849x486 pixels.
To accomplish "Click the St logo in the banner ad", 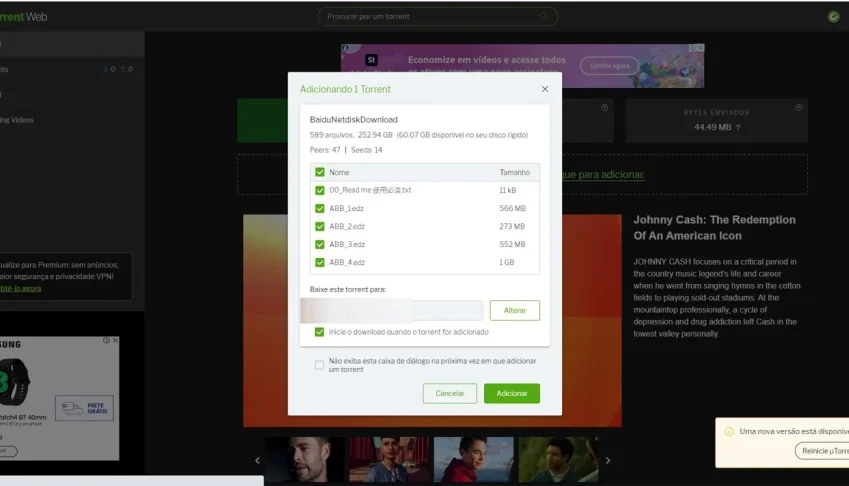I will [371, 60].
